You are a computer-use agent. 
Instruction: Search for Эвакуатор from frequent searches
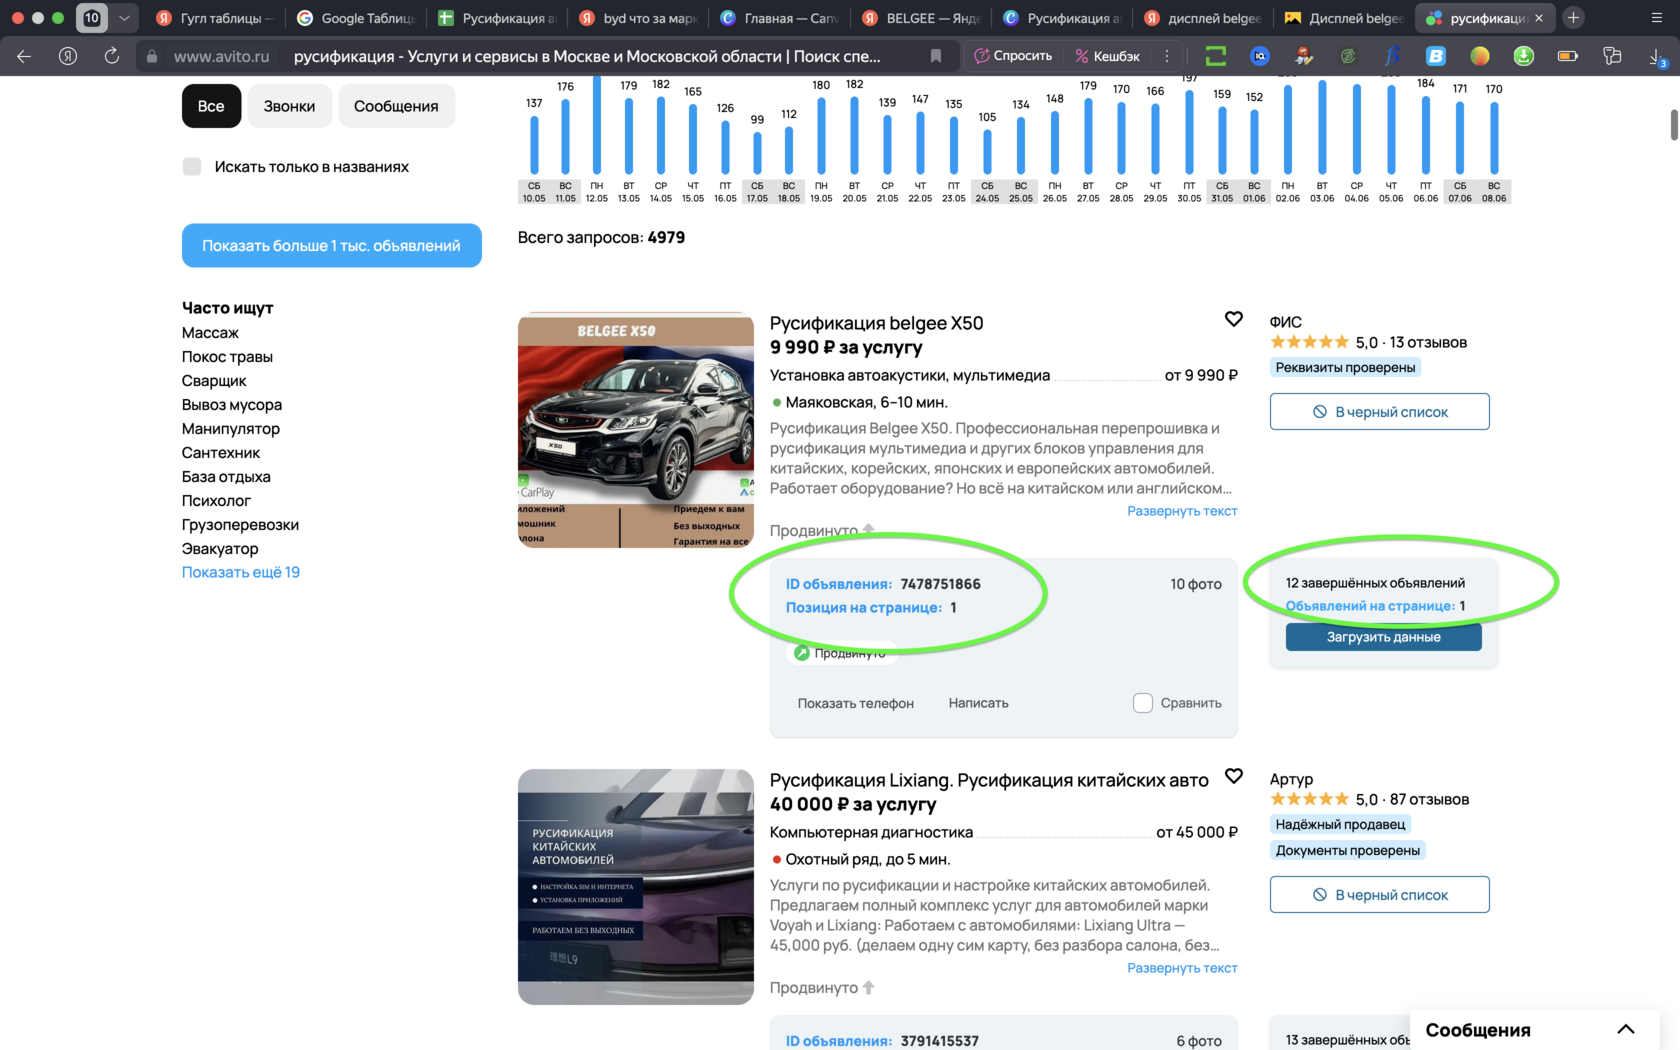click(220, 548)
